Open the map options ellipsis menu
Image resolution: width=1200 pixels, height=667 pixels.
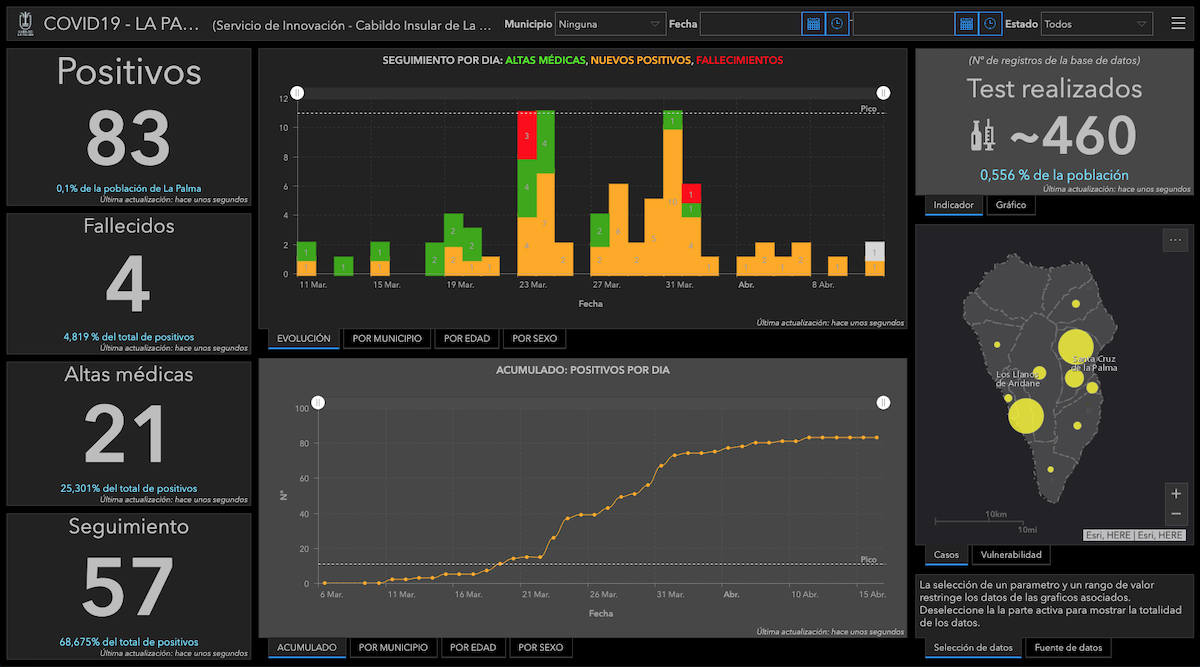1175,239
